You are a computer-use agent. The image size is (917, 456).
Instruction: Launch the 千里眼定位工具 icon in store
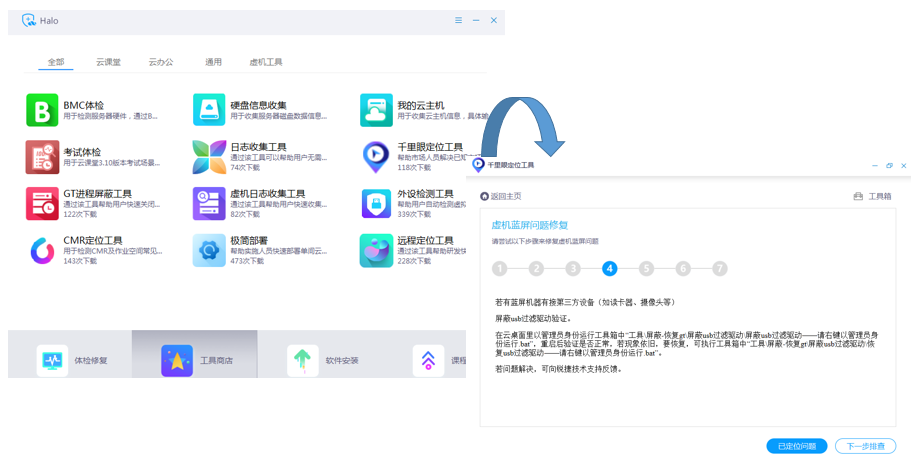(x=376, y=157)
